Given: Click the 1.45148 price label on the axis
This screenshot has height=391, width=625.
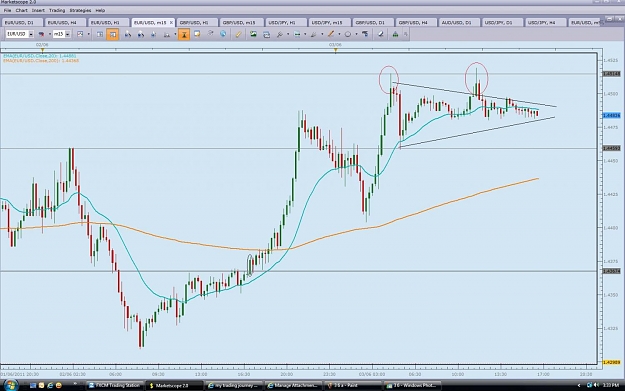Looking at the screenshot, I should [611, 74].
